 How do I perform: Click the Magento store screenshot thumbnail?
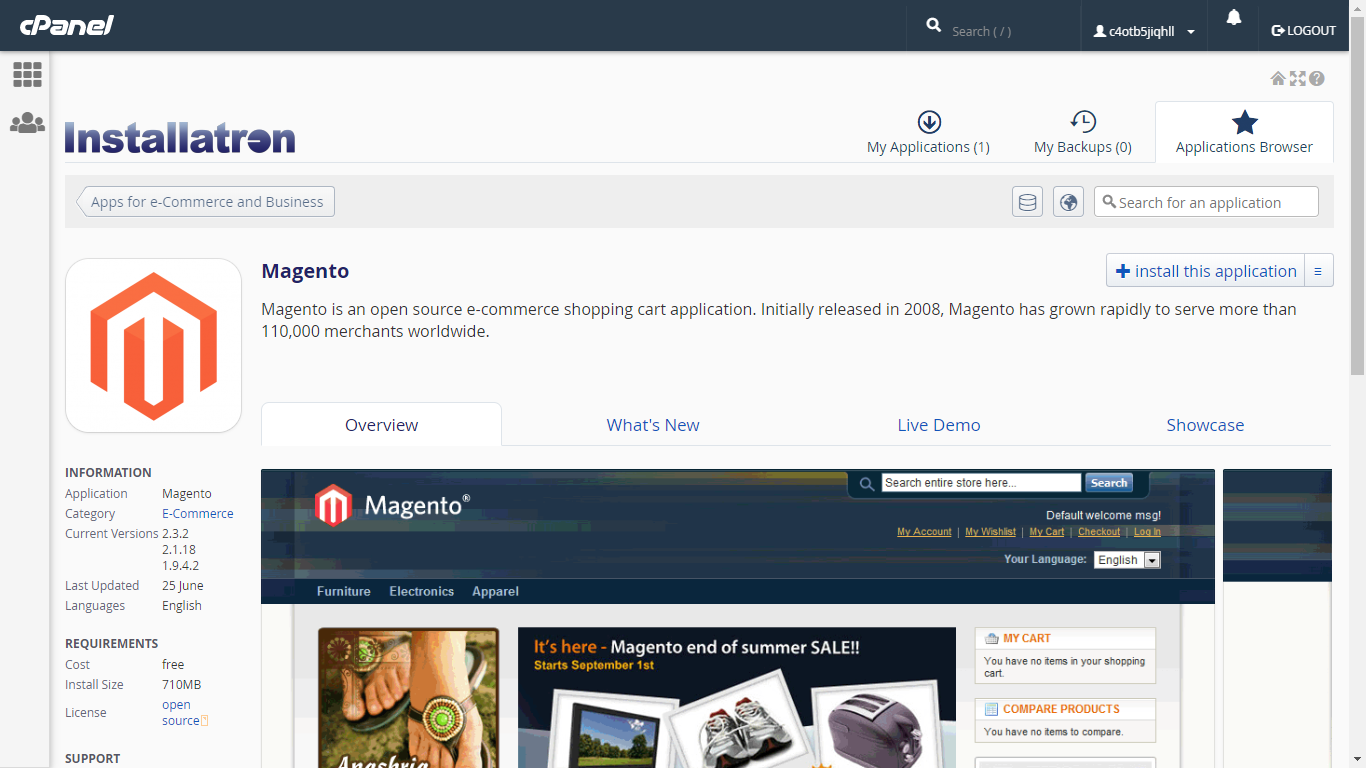738,618
